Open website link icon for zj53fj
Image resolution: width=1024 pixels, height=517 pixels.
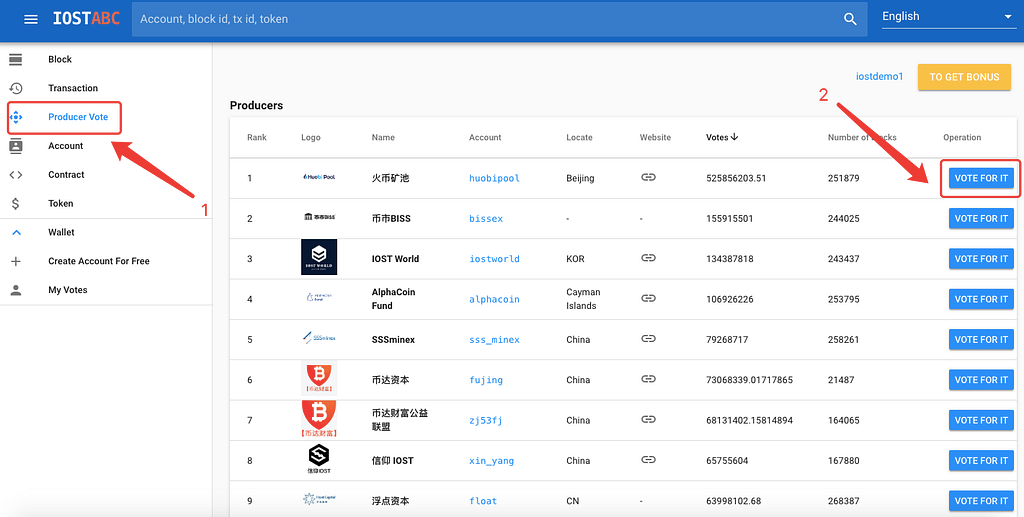point(648,420)
